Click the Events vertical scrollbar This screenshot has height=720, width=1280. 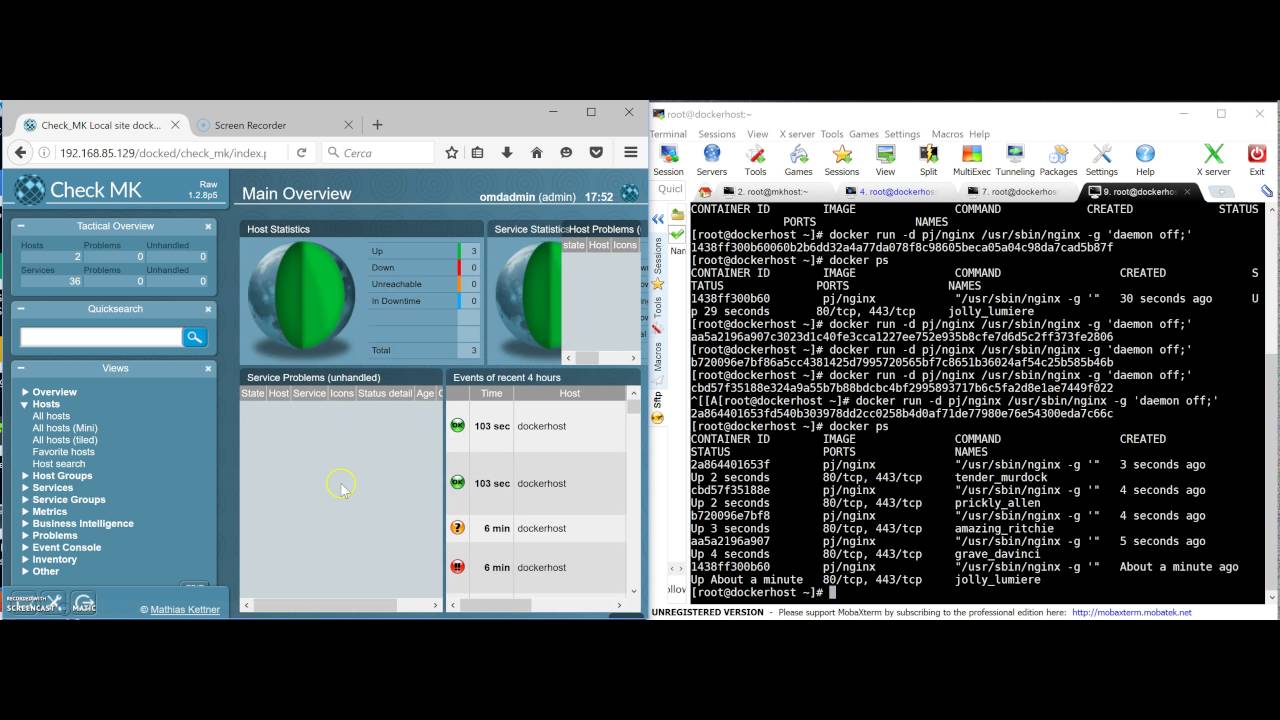tap(633, 492)
